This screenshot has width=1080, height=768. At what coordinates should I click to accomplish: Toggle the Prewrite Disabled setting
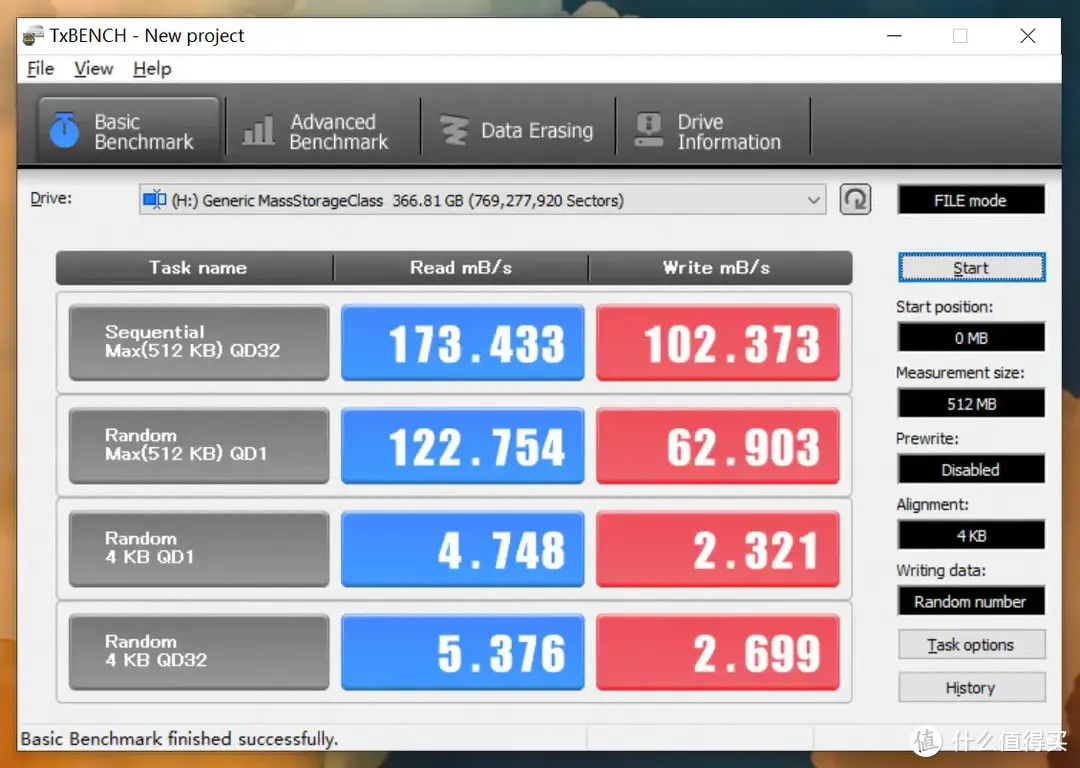pos(971,470)
